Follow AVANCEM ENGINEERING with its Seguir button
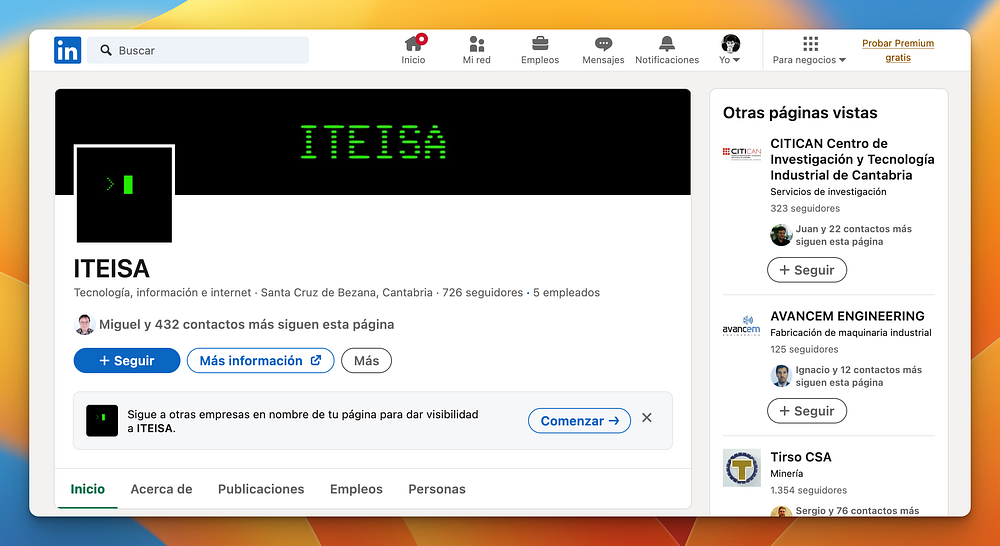Screen dimensions: 1000x546 807,411
